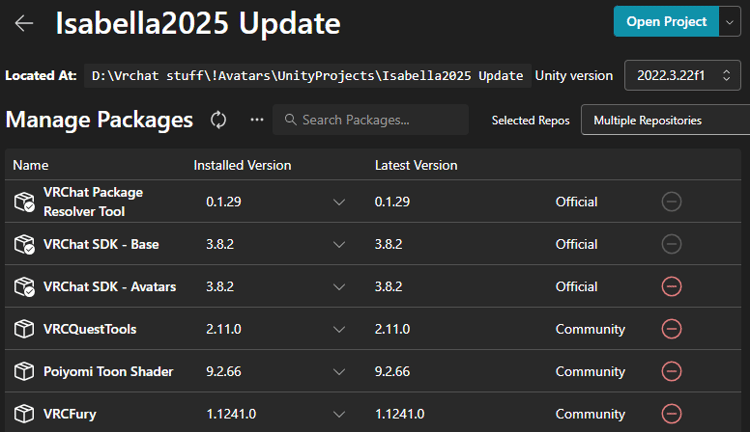Screen dimensions: 750x432
Task: Open the Open Project dropdown arrow
Action: [x=729, y=21]
